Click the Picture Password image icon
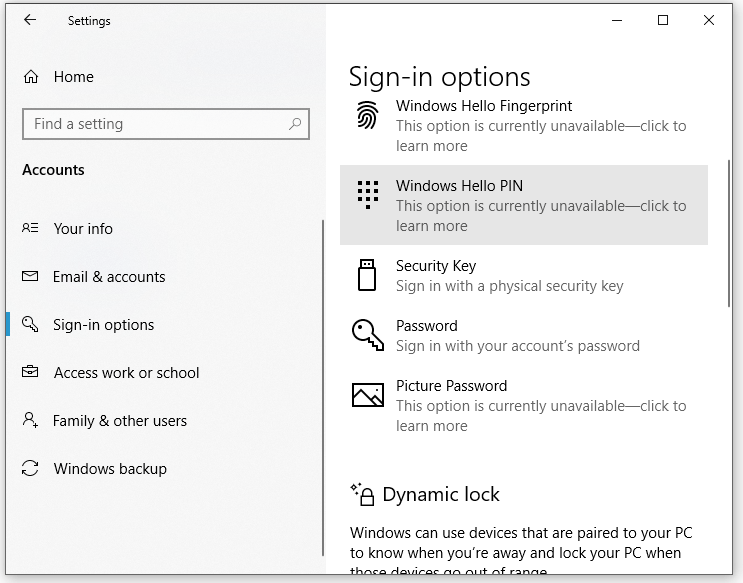Viewport: 743px width, 583px height. point(368,395)
